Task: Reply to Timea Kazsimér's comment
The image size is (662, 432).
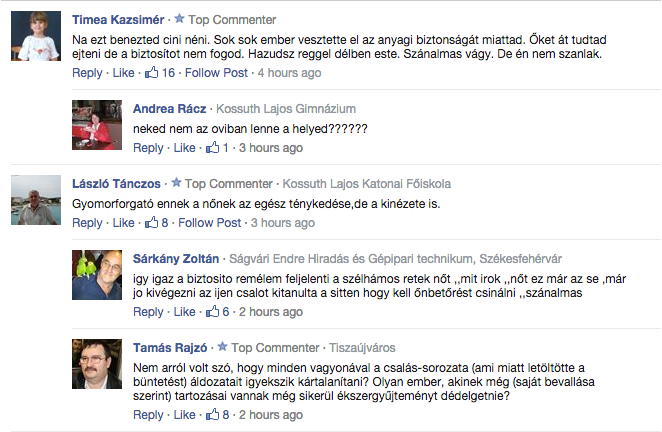Action: (87, 73)
